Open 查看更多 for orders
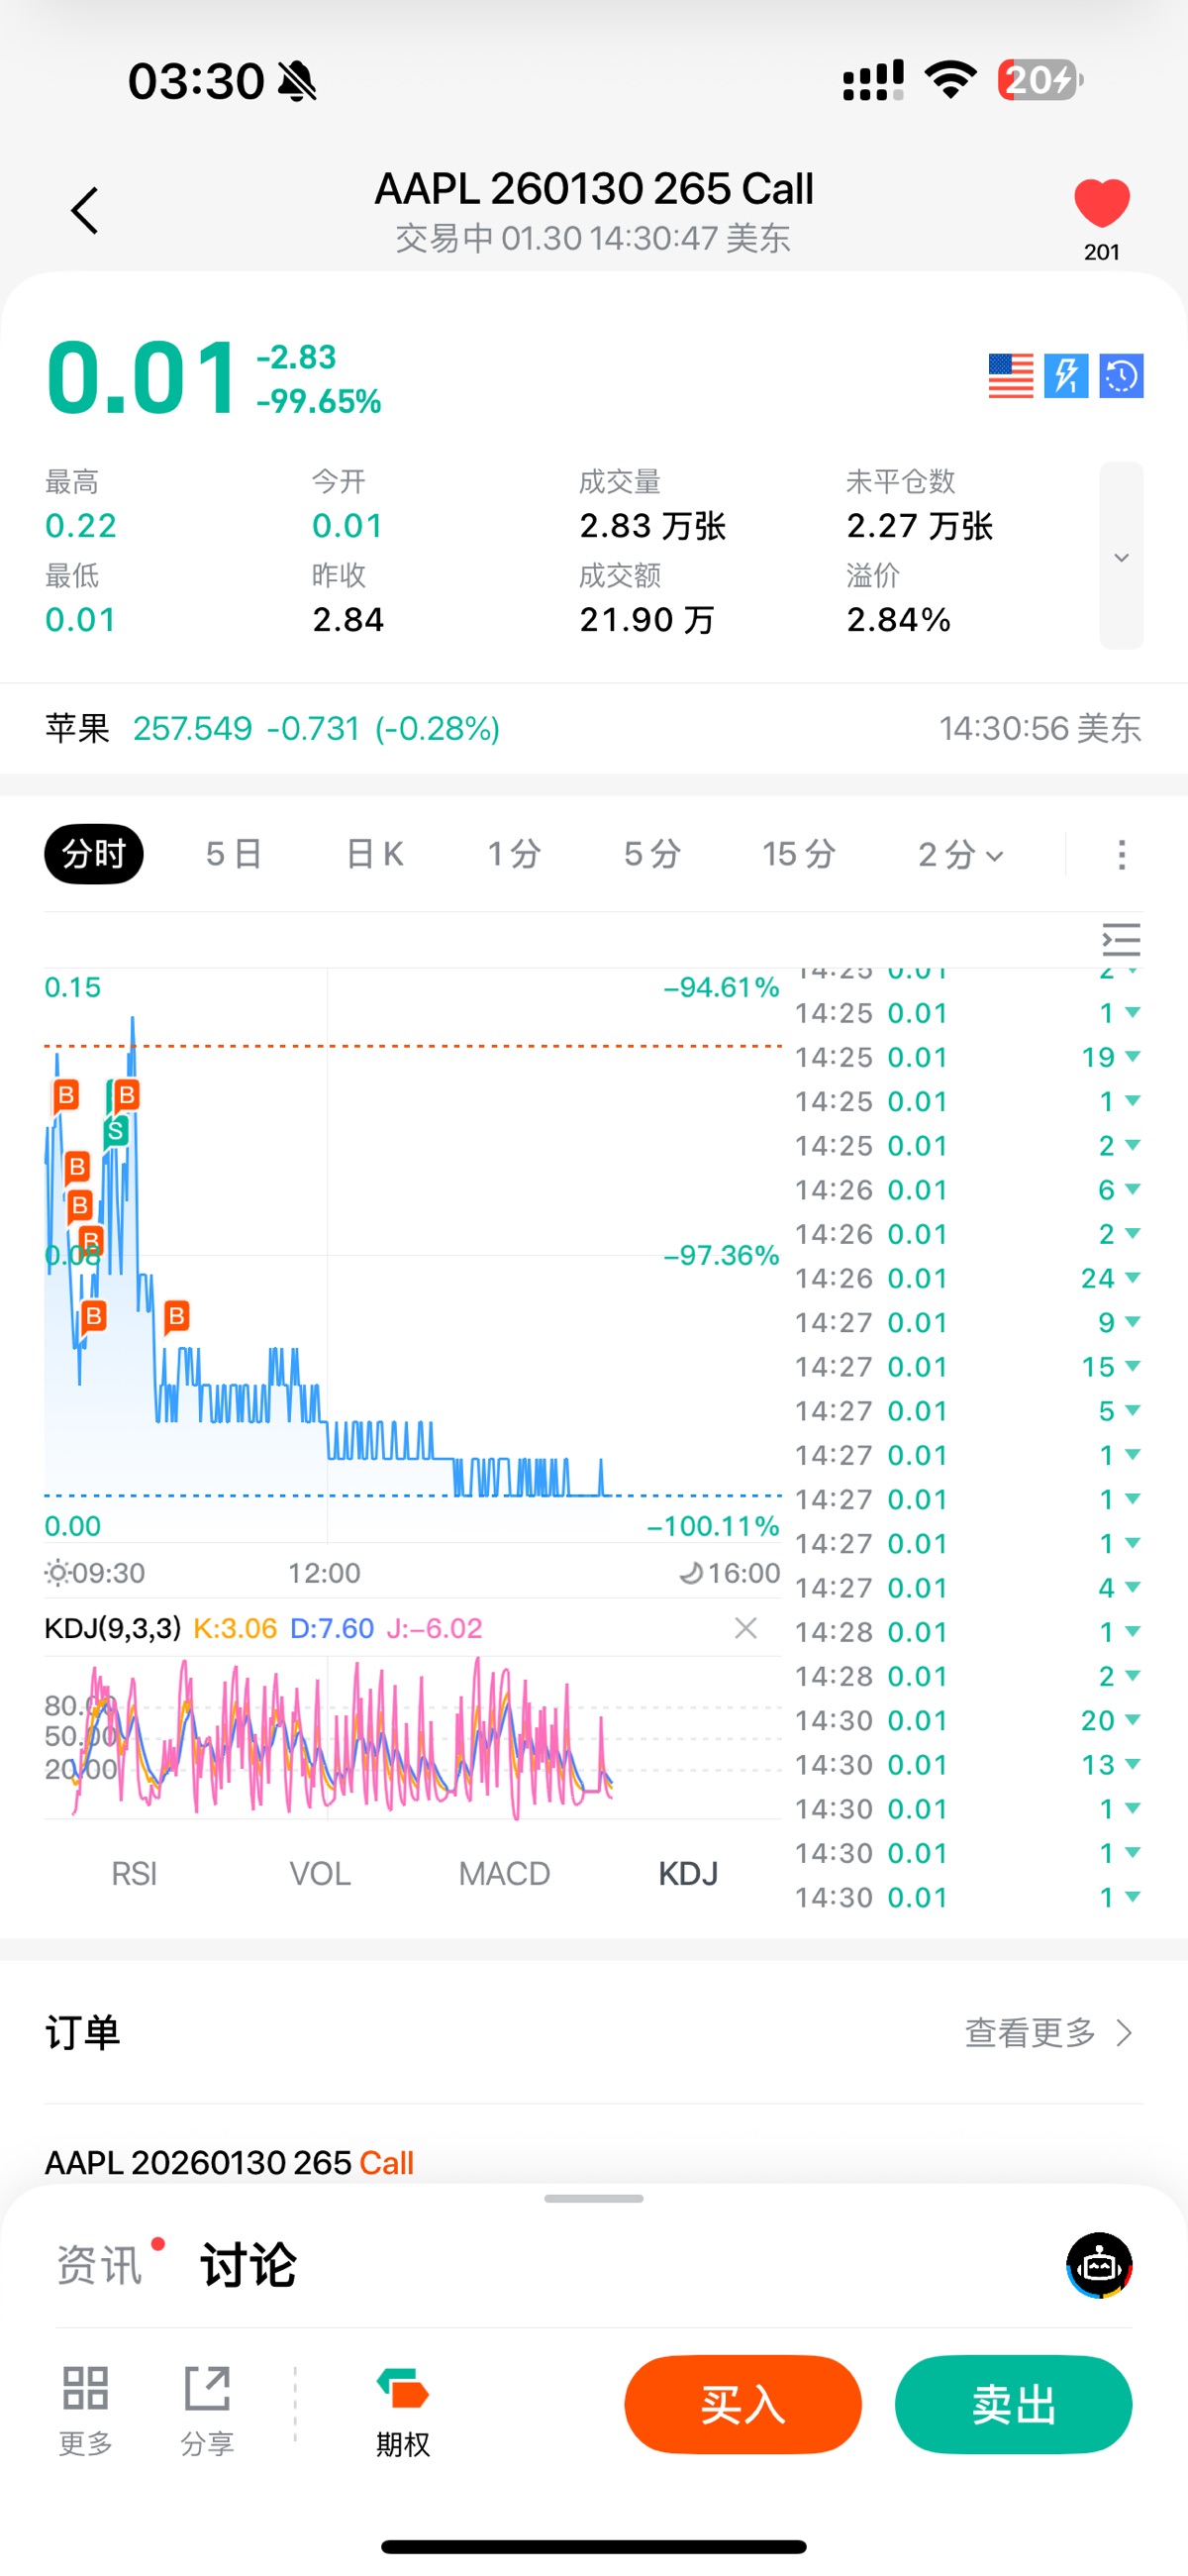 coord(1048,2033)
